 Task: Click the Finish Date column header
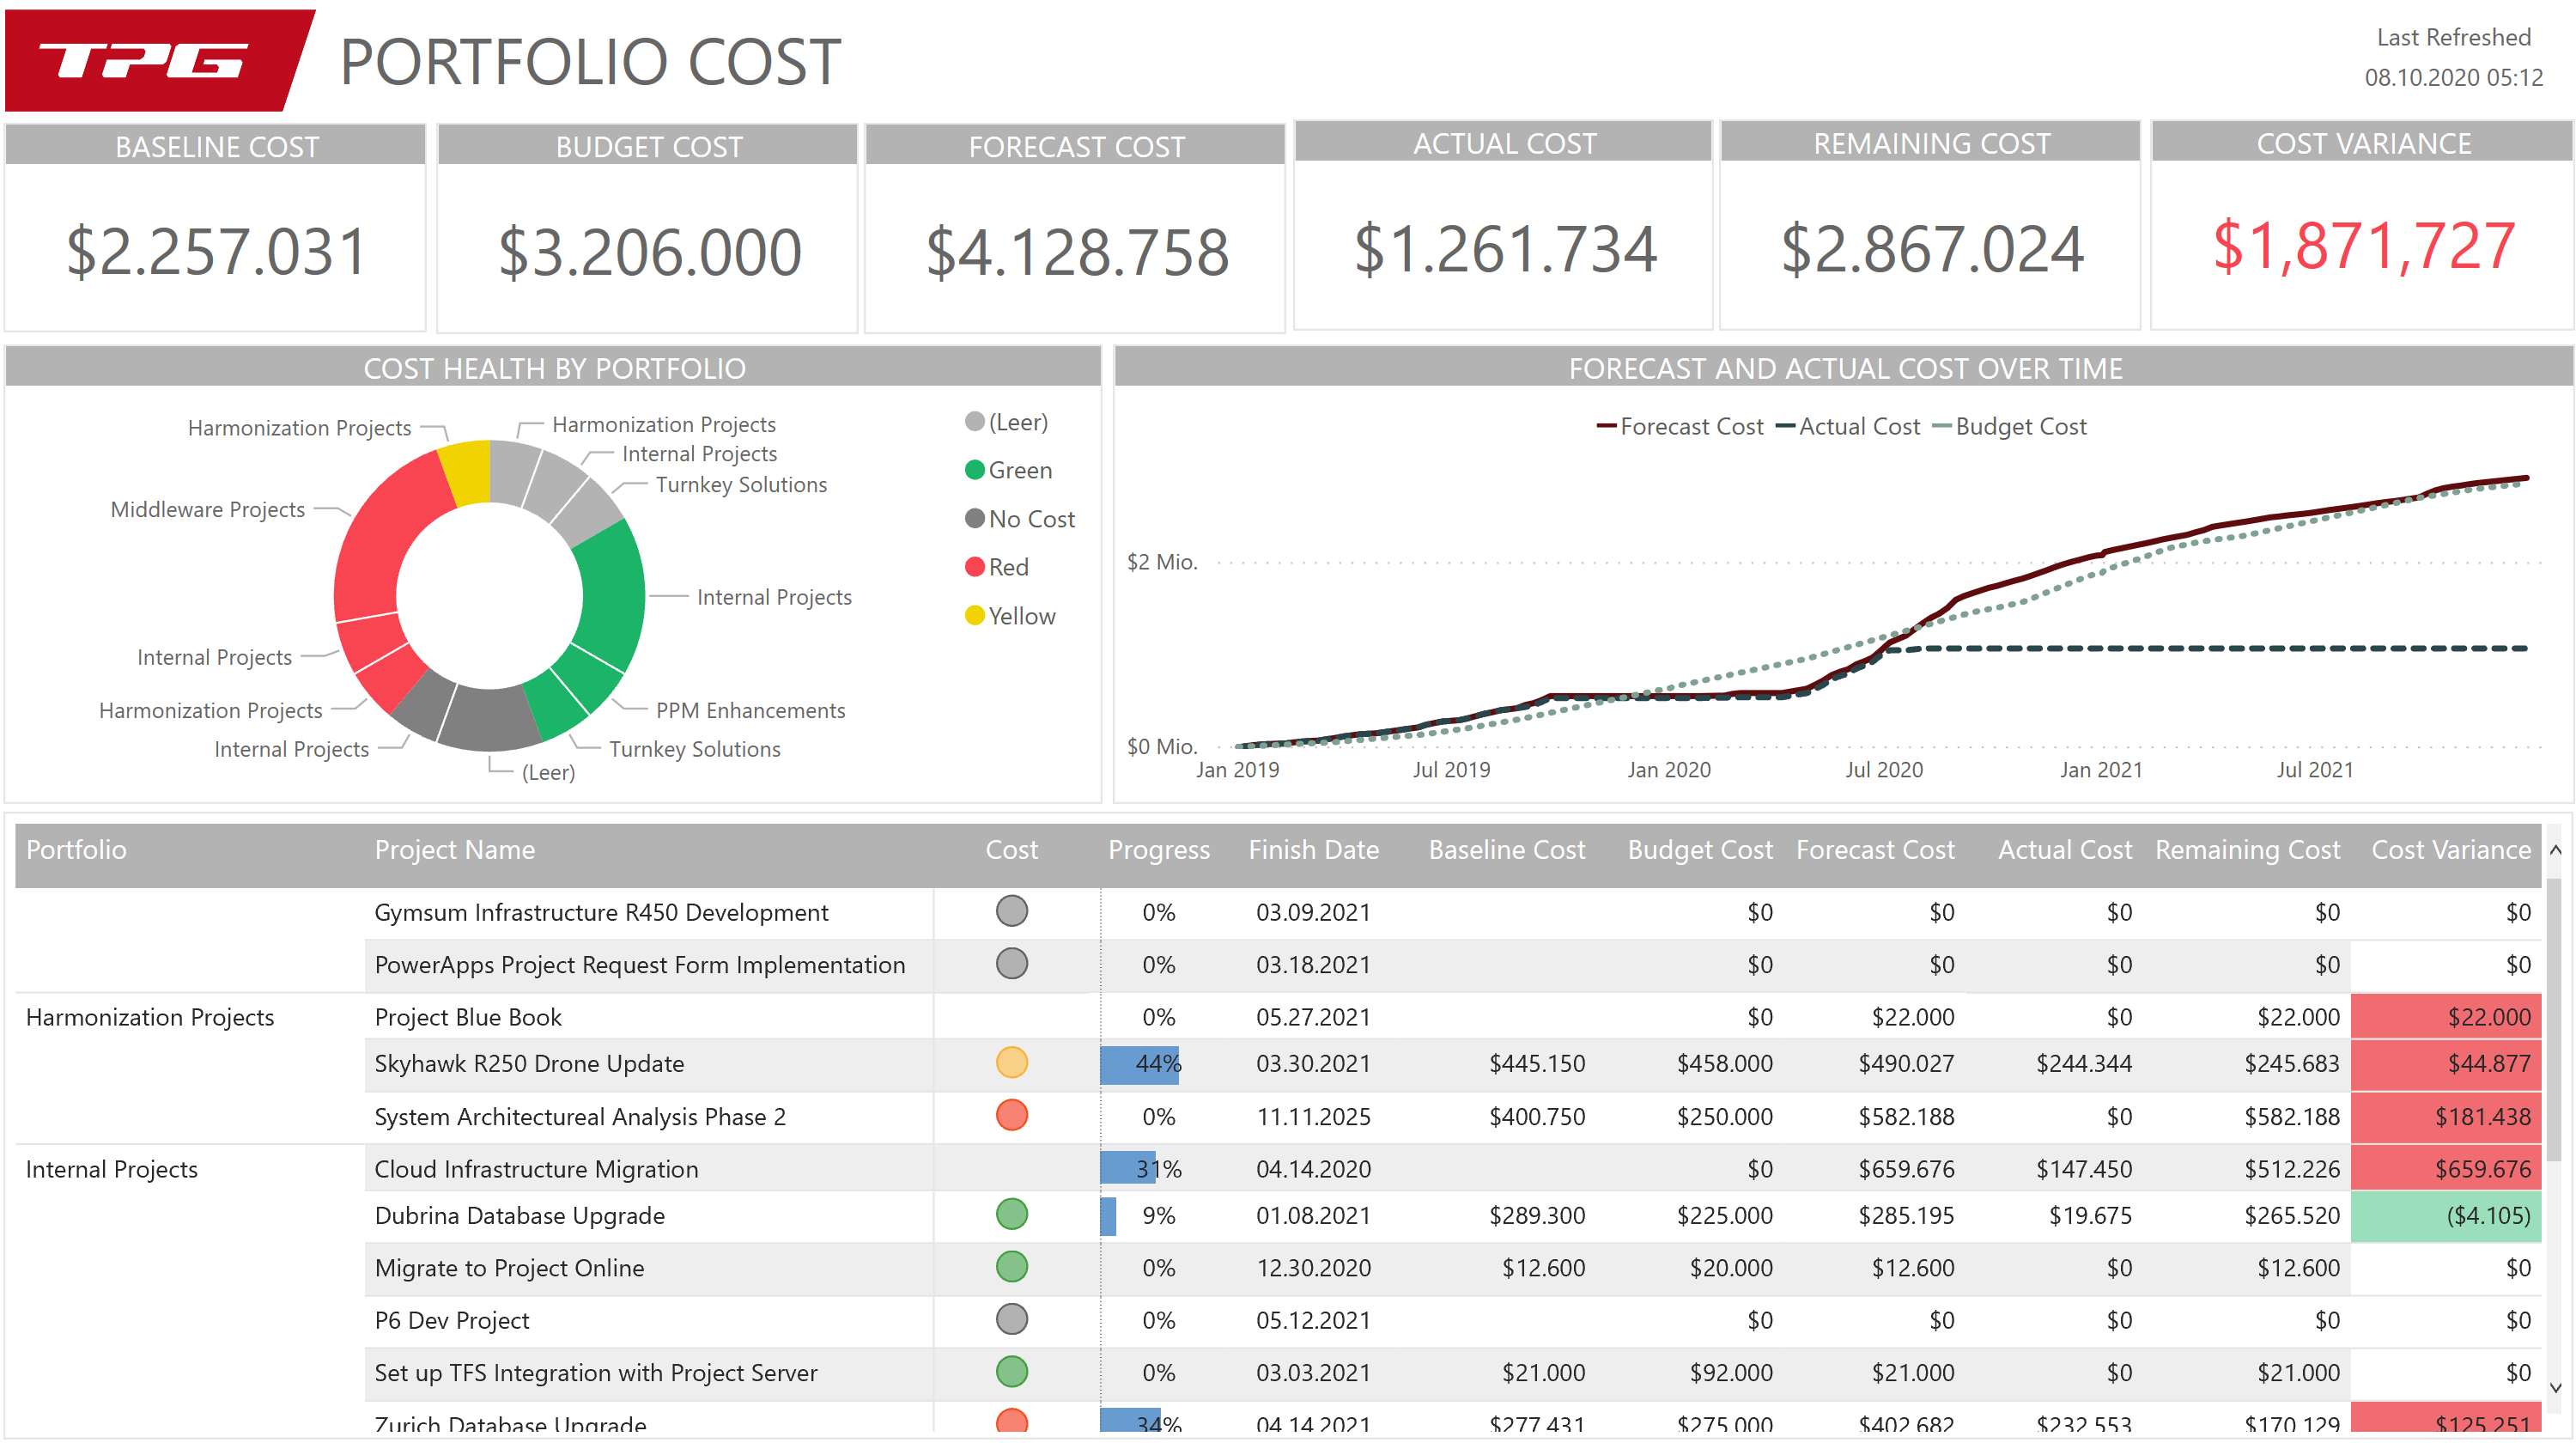1313,849
